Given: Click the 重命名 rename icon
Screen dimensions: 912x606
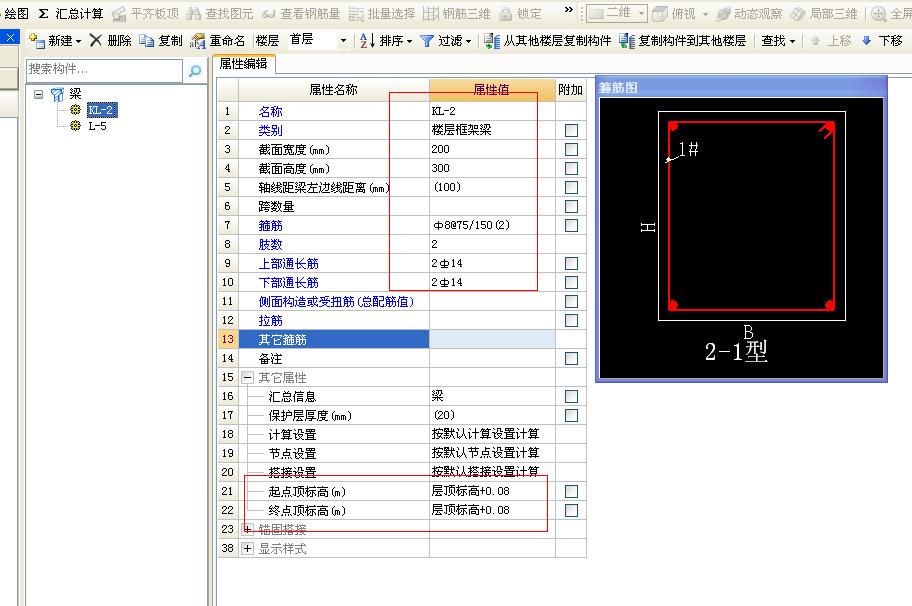Looking at the screenshot, I should 198,41.
